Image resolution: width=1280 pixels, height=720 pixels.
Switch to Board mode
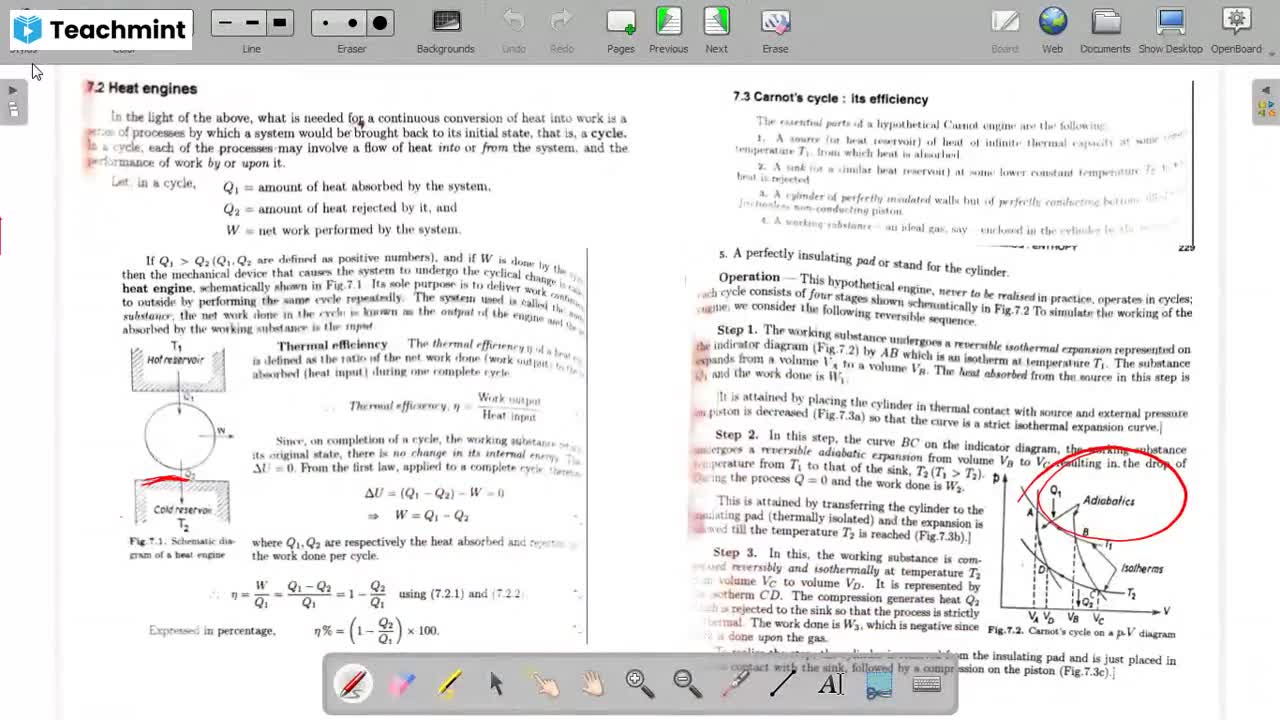[1005, 31]
